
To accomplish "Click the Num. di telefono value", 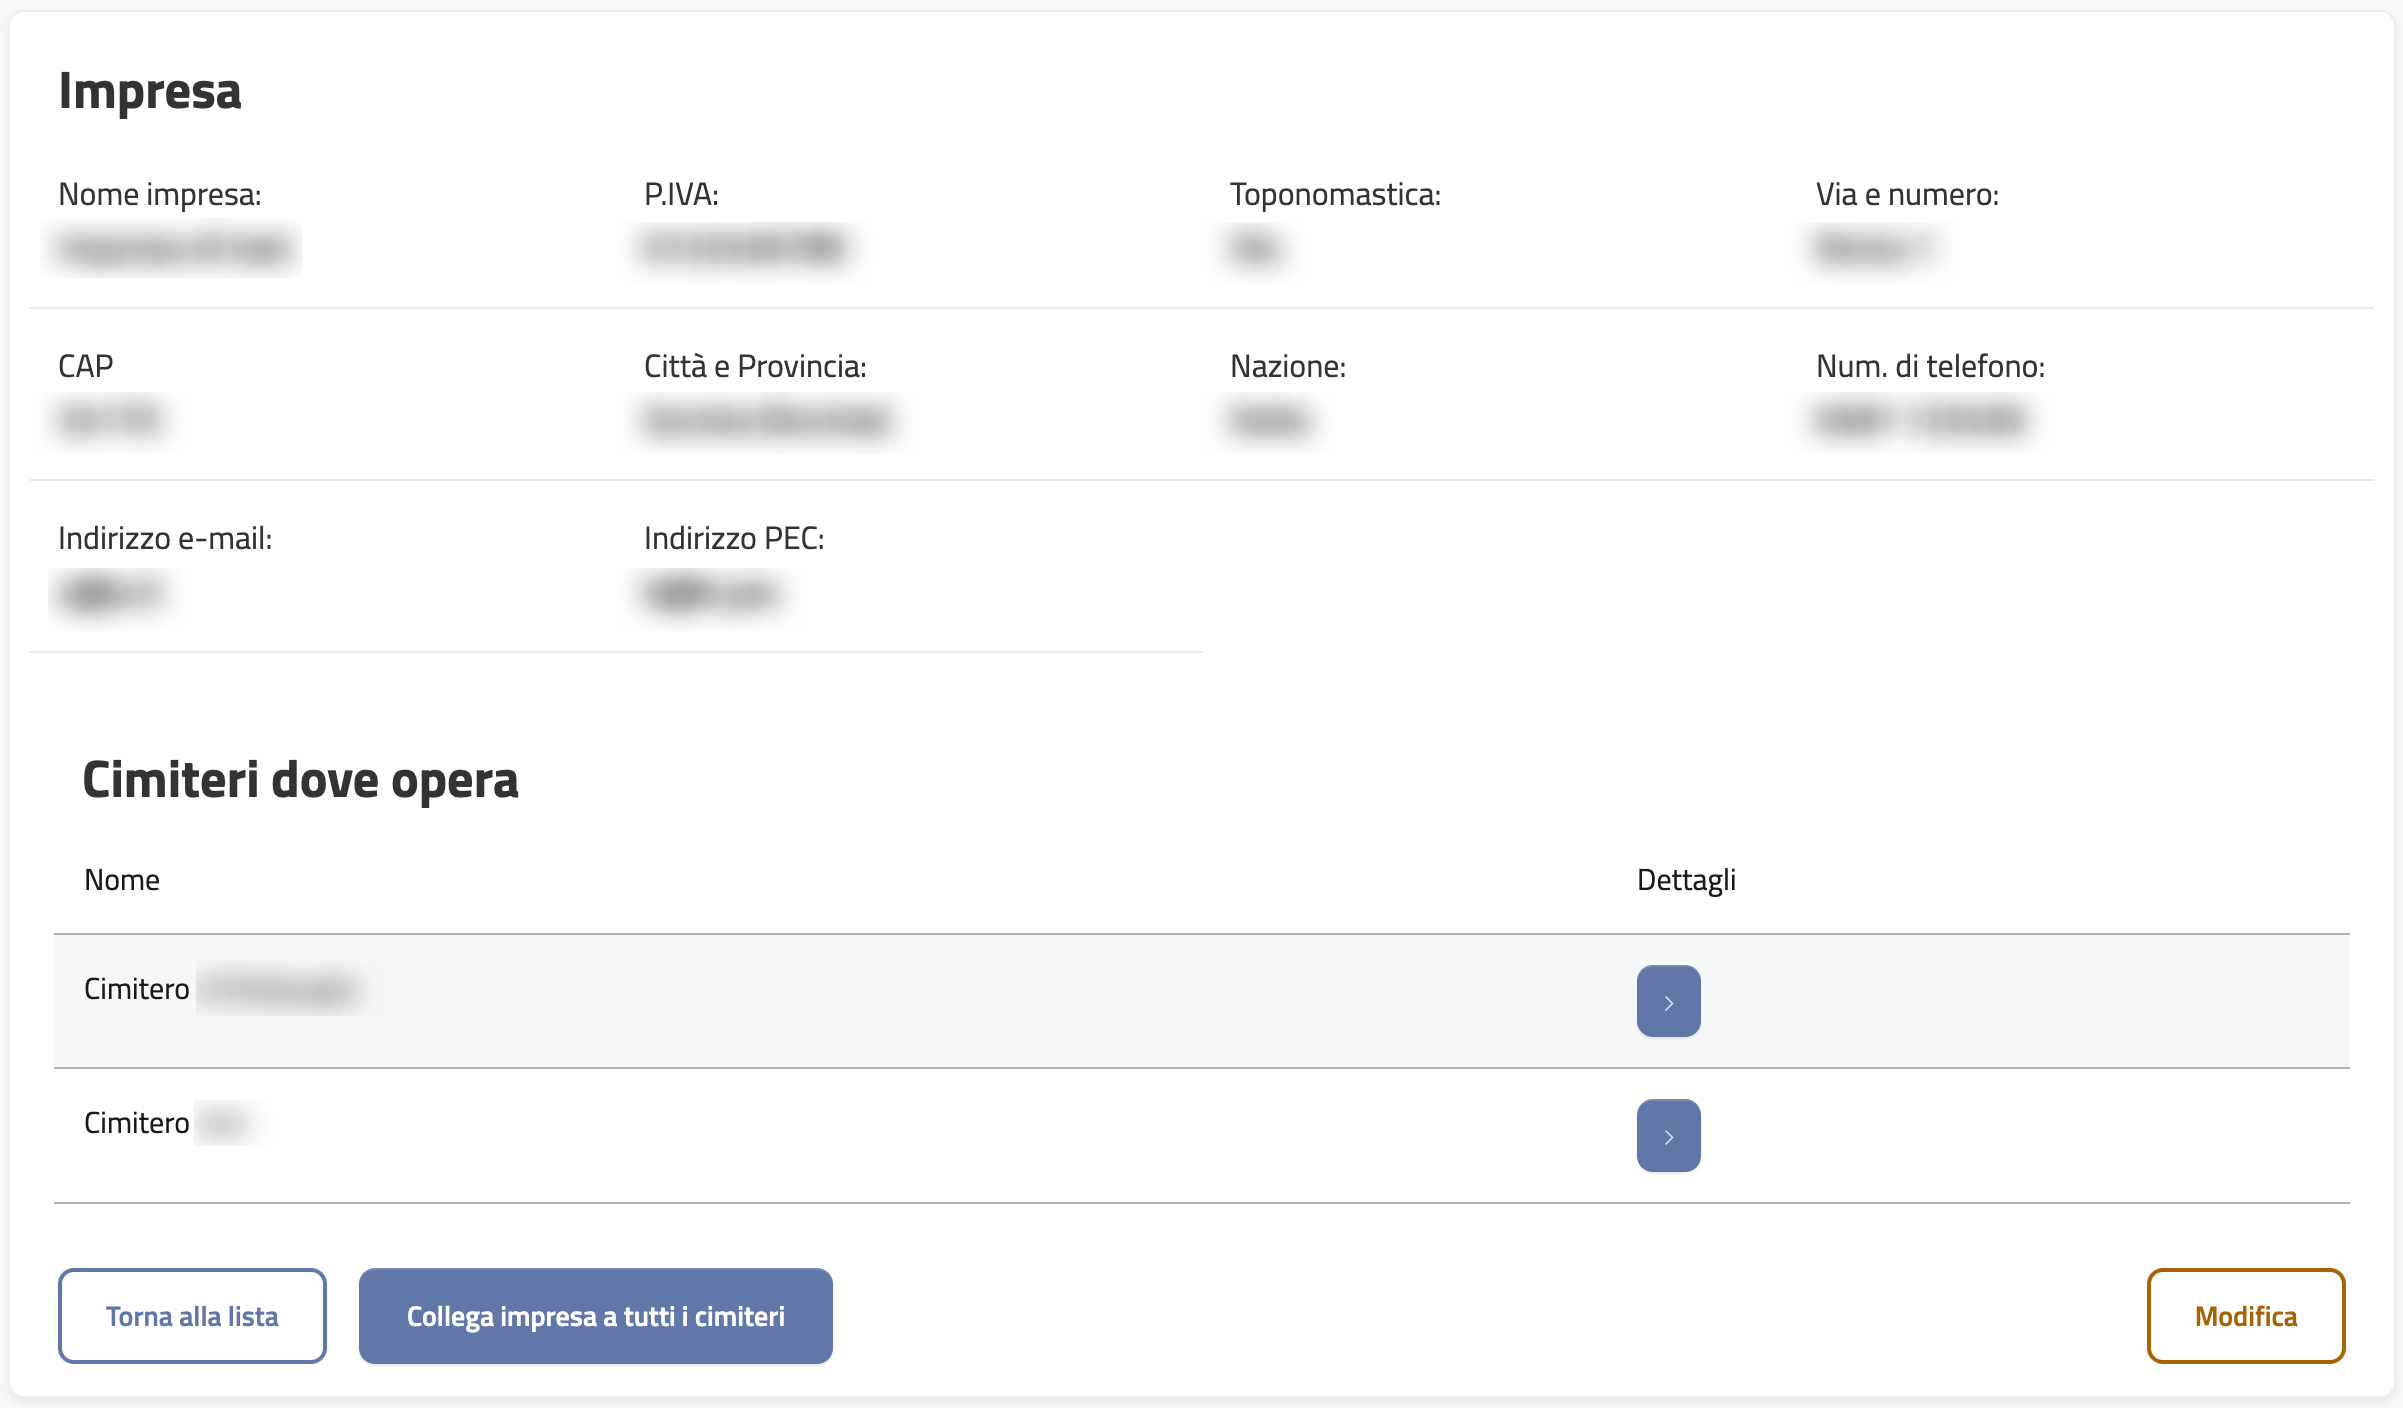I will pos(1922,420).
